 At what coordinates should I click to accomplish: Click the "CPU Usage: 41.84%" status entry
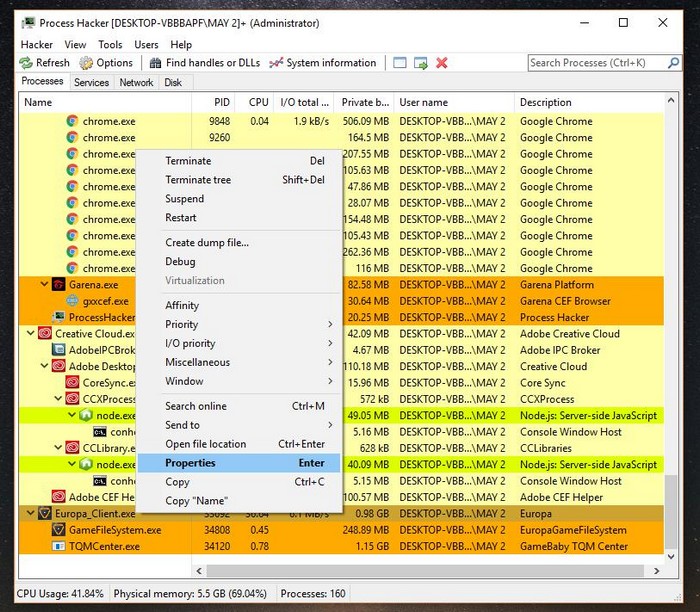[x=60, y=594]
